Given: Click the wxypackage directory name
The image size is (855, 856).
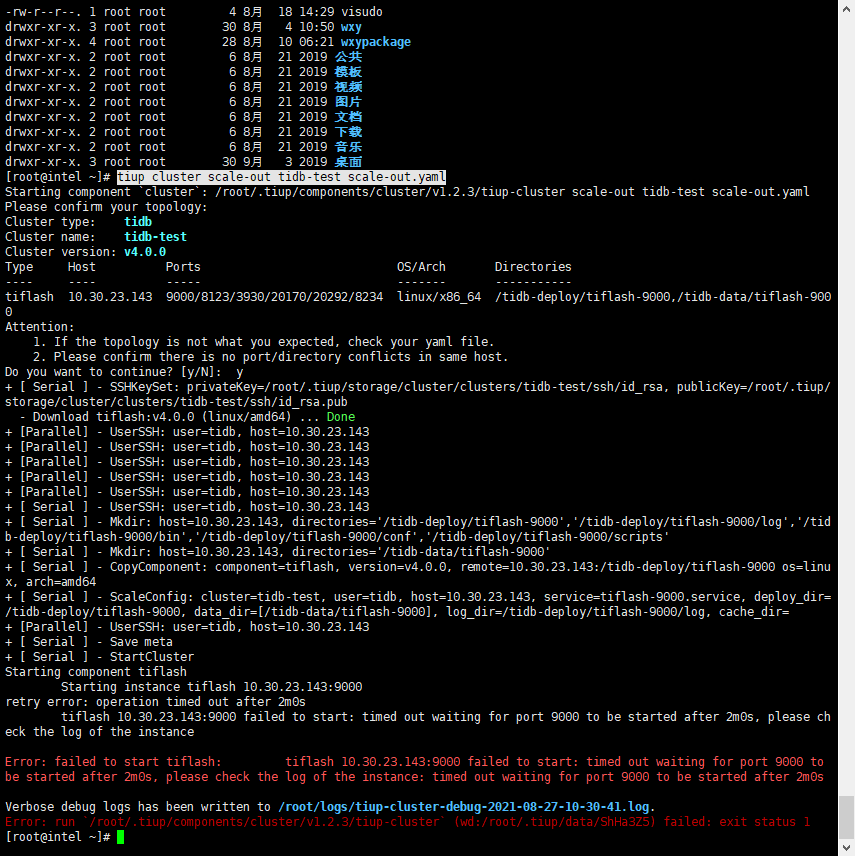Looking at the screenshot, I should point(376,42).
